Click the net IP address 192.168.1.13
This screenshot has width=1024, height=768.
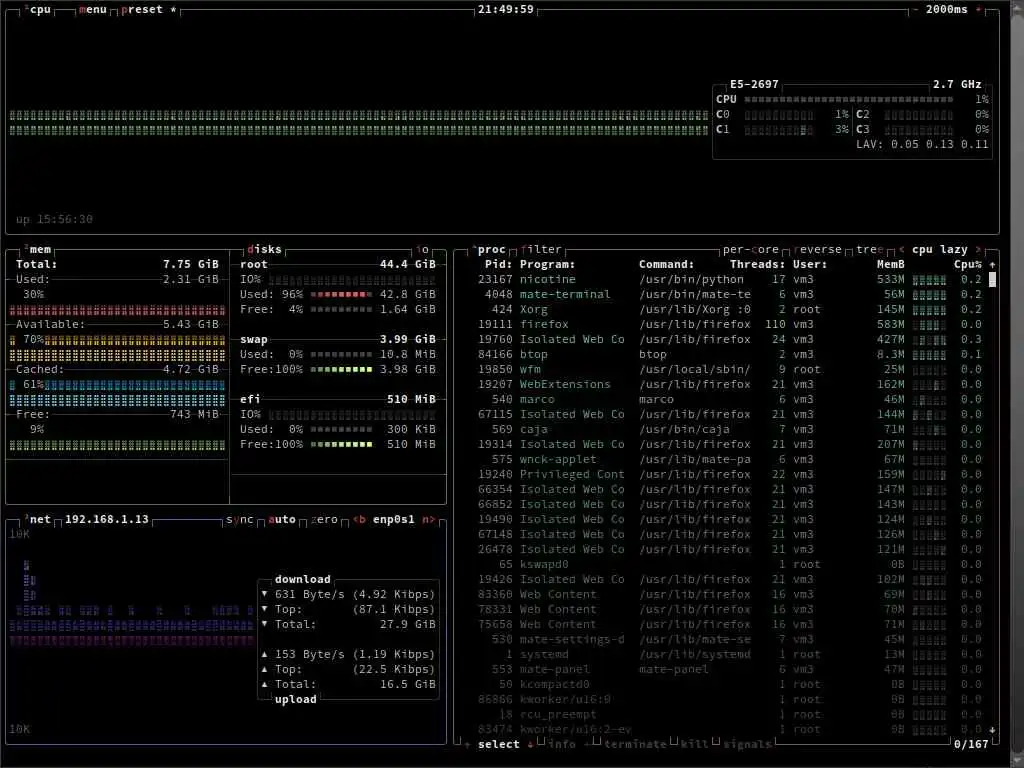tap(107, 520)
